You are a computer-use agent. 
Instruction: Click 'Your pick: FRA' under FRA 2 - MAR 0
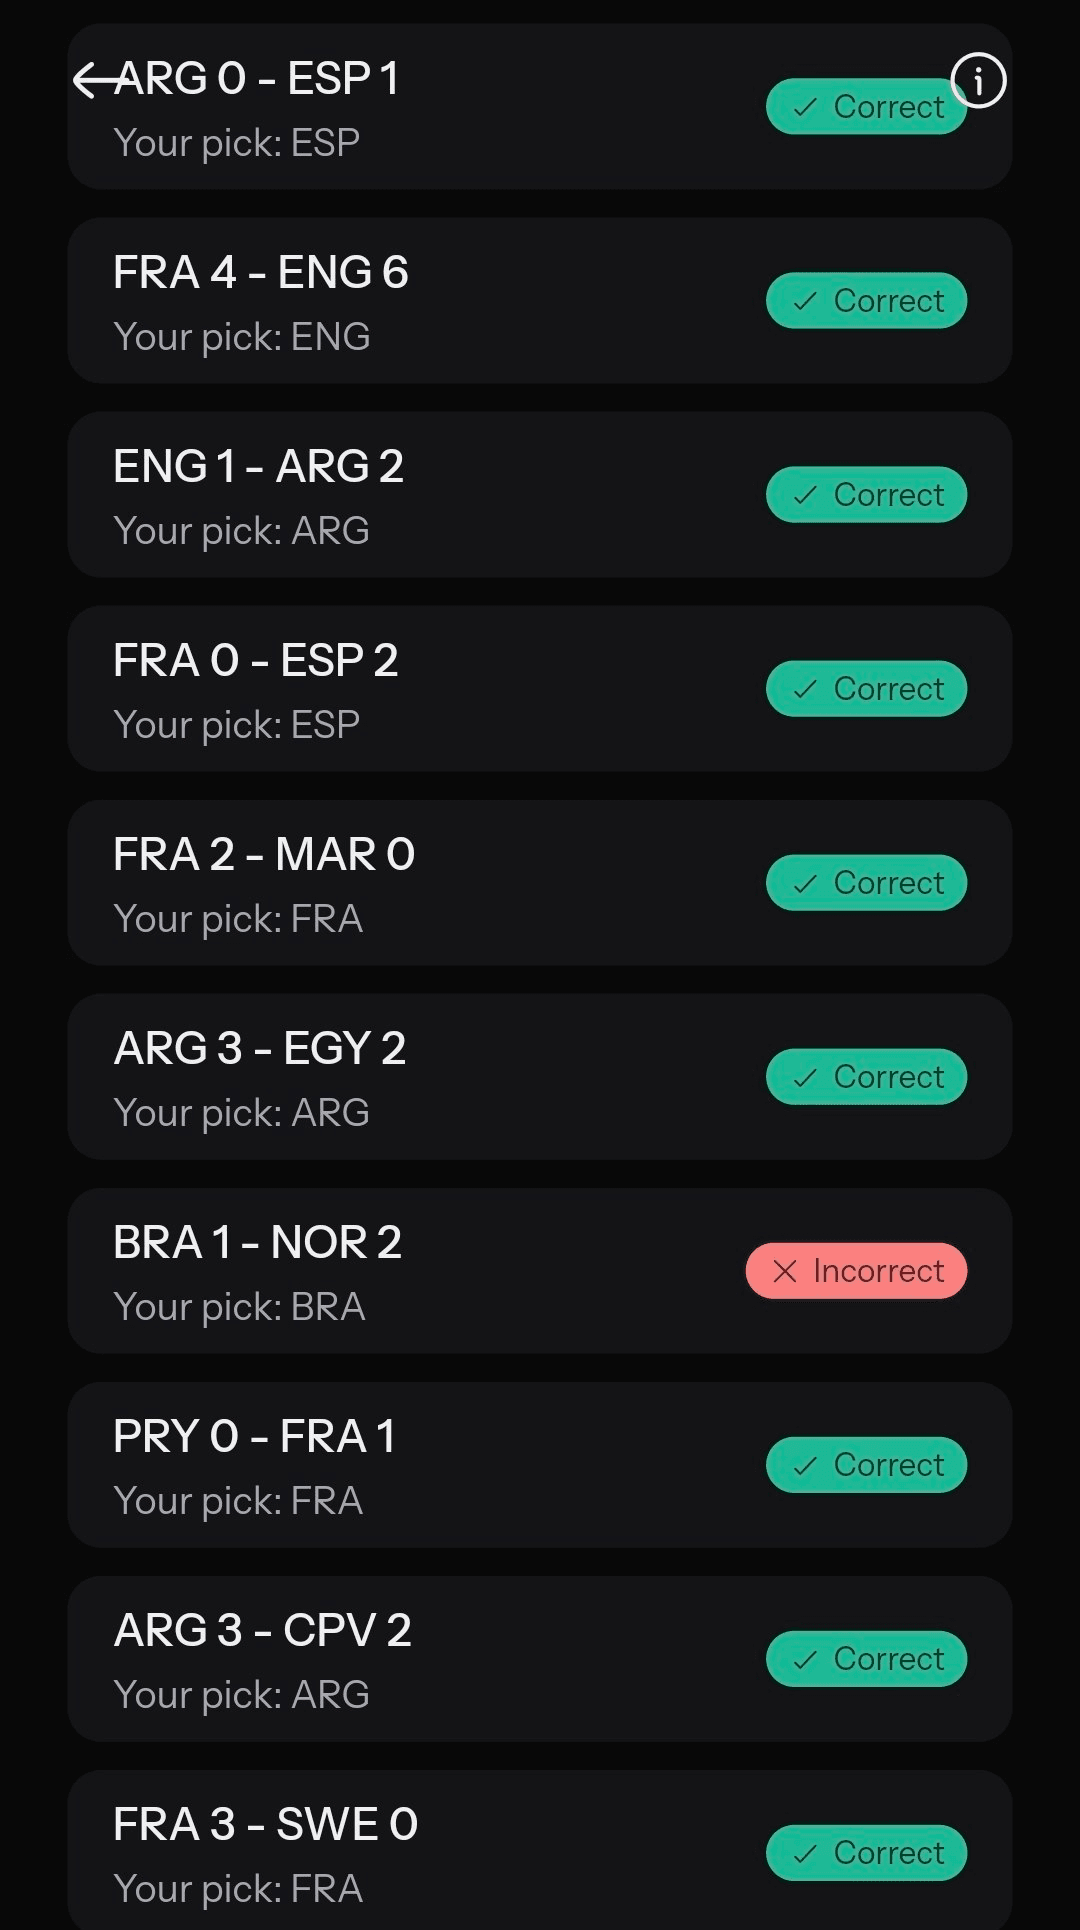click(x=238, y=919)
